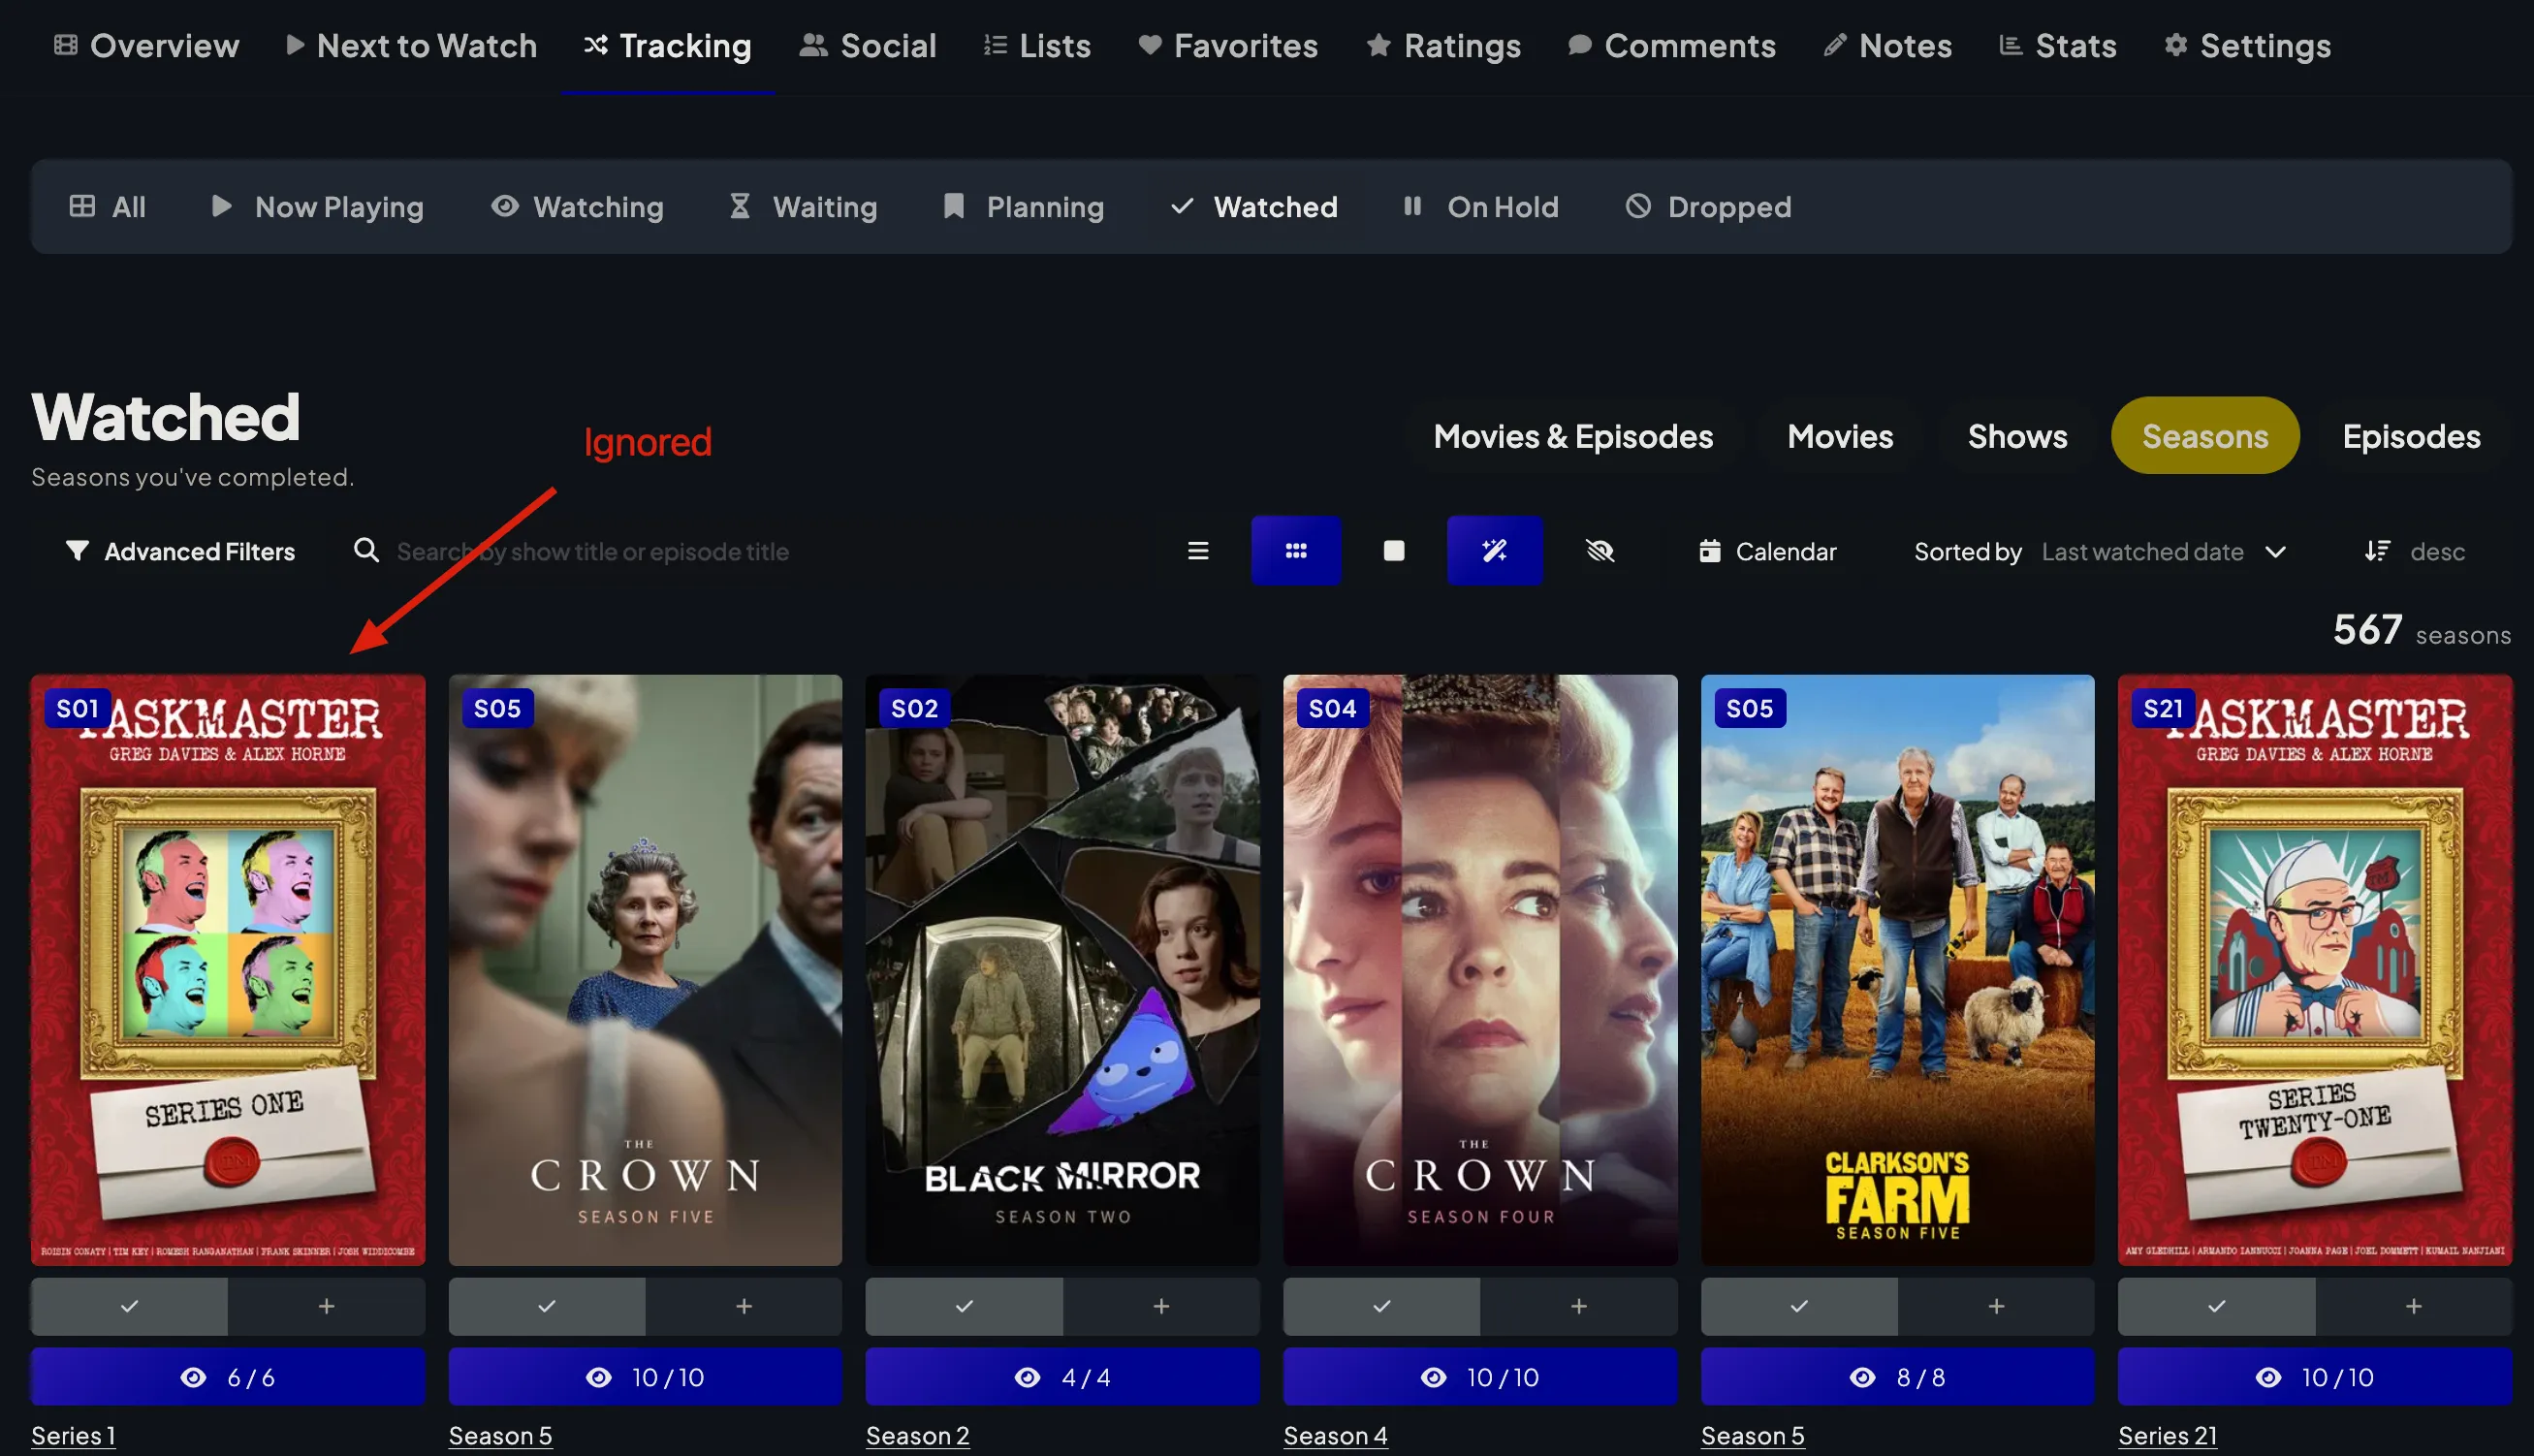This screenshot has width=2534, height=1456.
Task: Filter by On Hold status
Action: (1481, 207)
